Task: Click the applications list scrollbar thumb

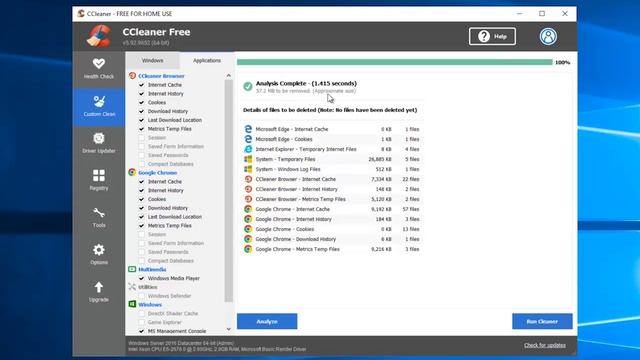Action: pos(229,191)
